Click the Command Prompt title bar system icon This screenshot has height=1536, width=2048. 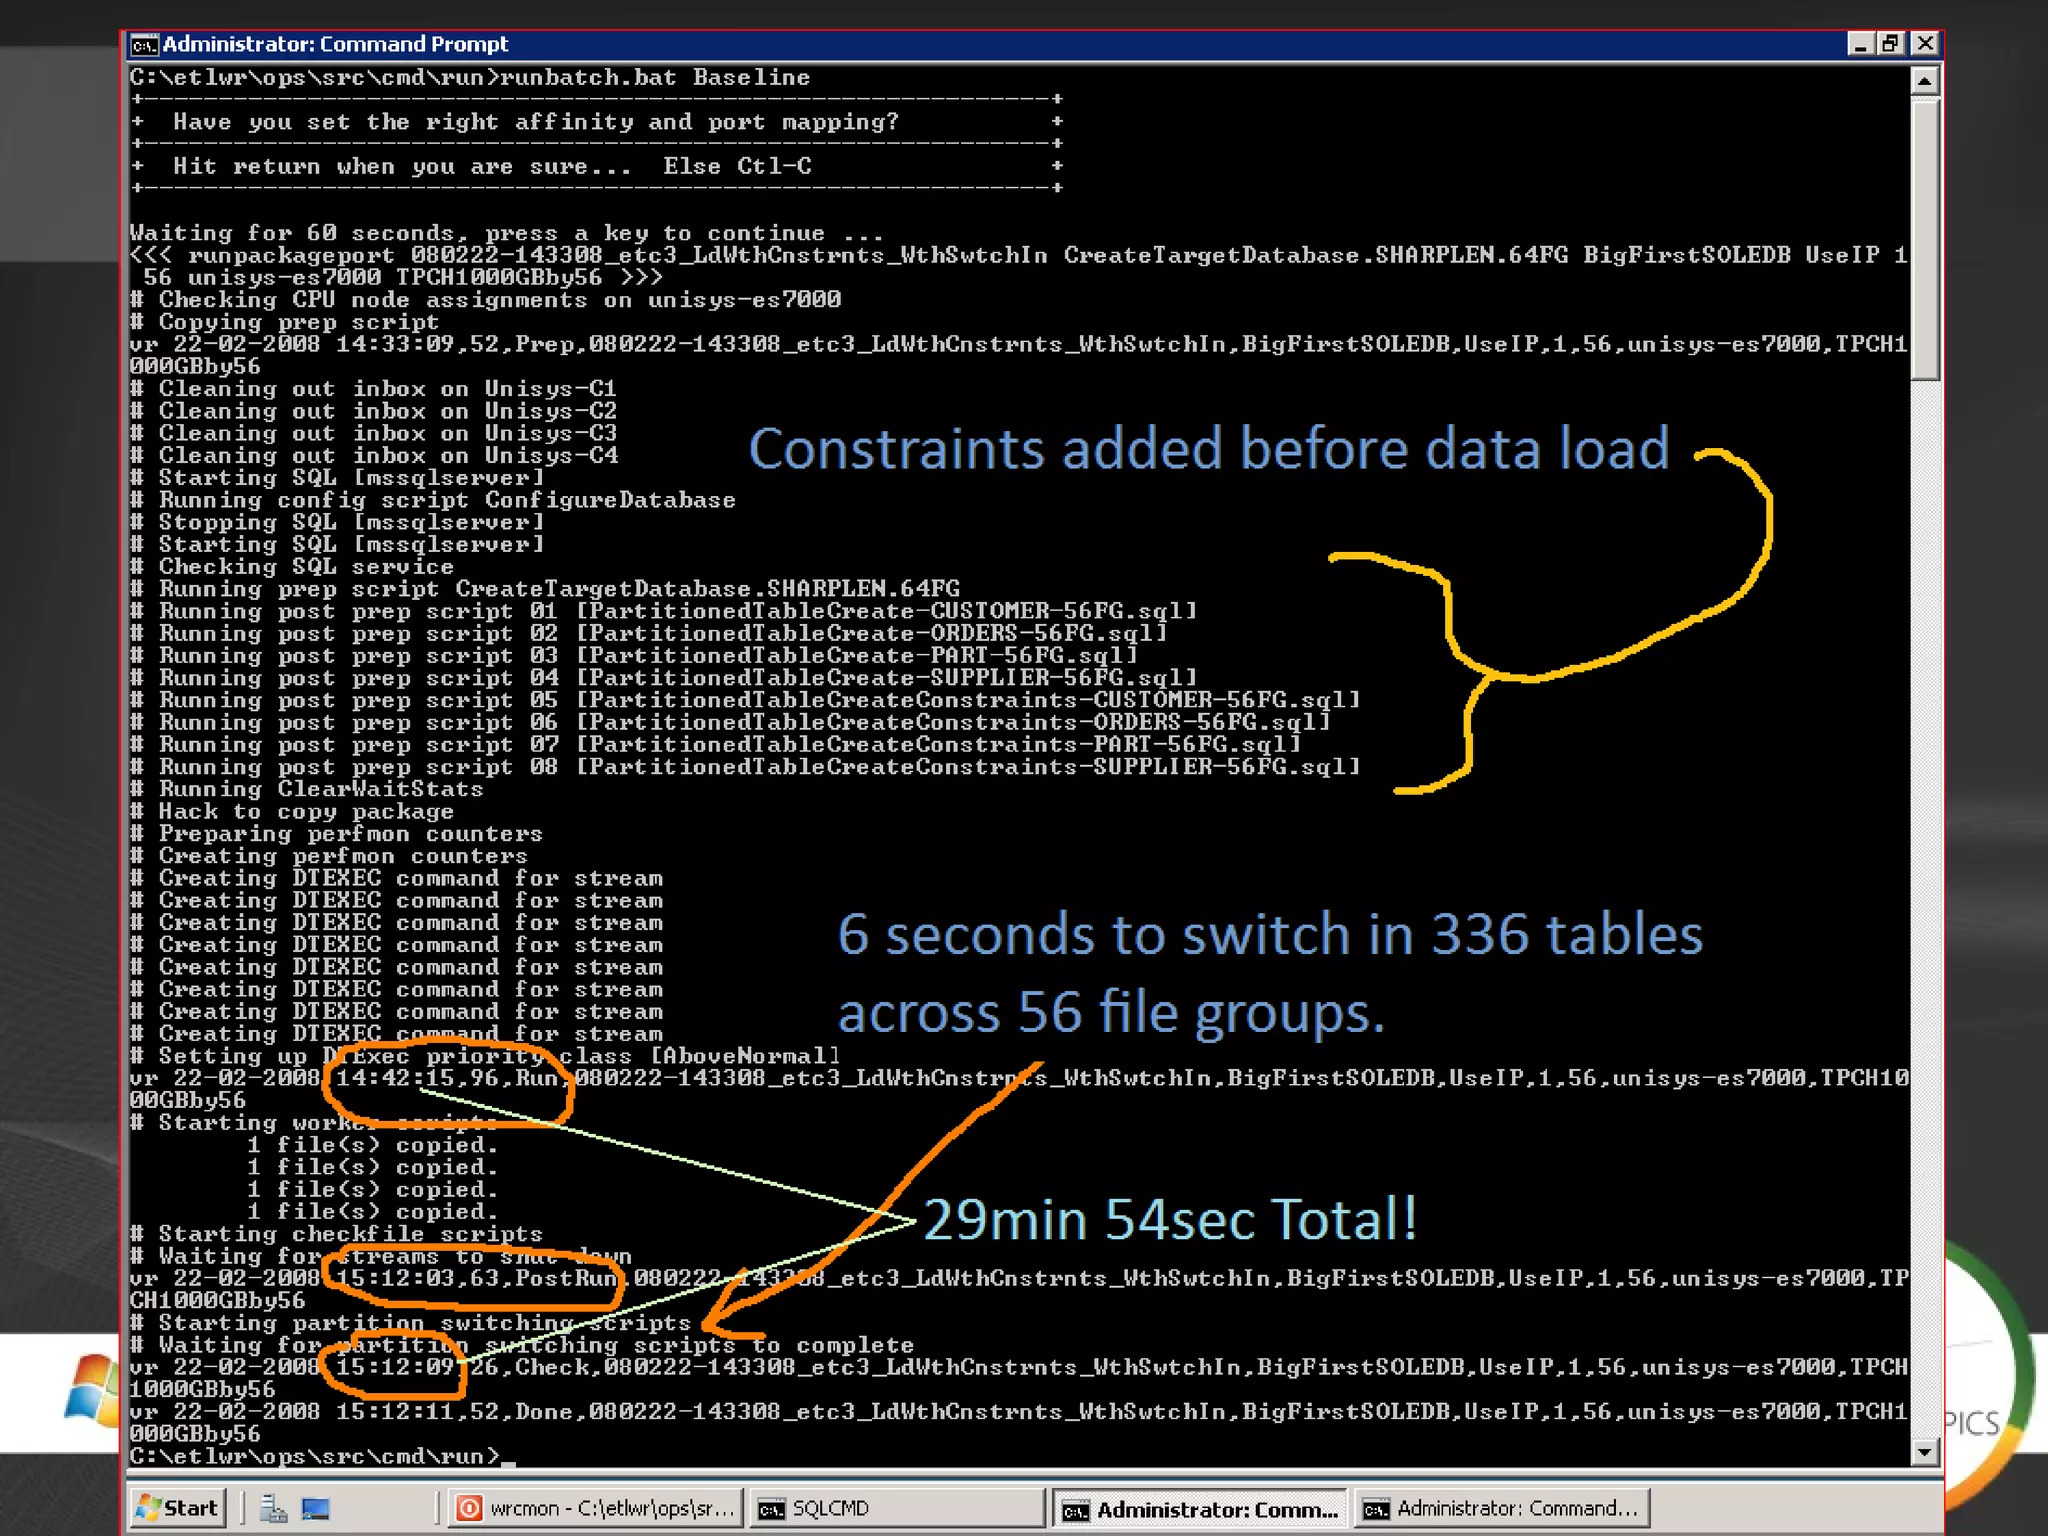pyautogui.click(x=144, y=45)
